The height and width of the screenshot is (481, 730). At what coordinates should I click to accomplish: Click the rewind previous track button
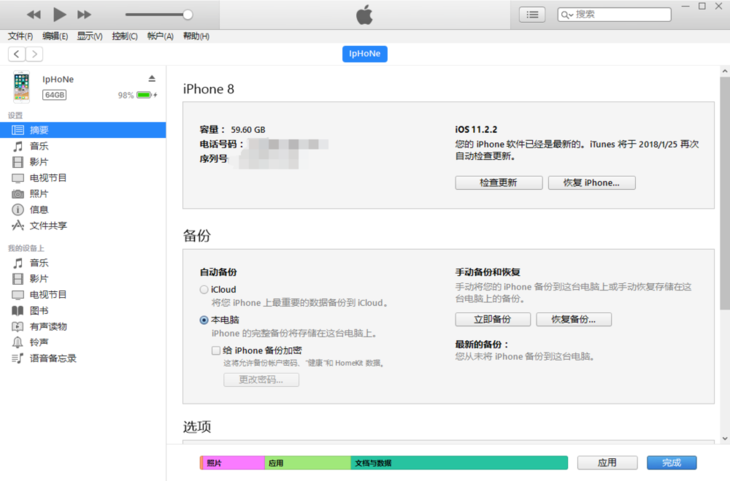(x=34, y=14)
